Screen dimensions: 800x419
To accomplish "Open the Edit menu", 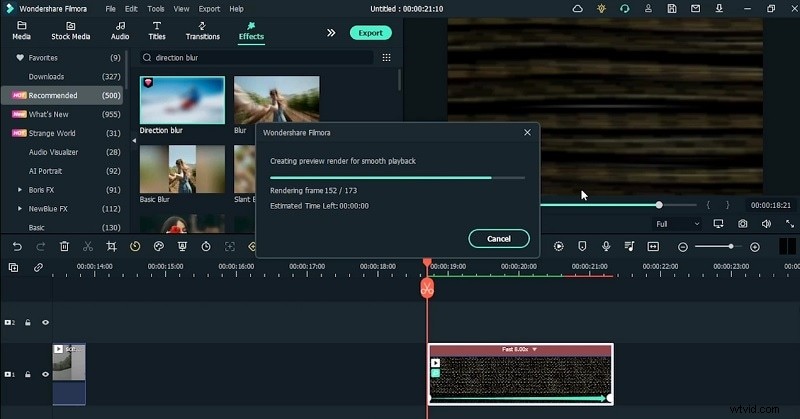I will click(x=131, y=9).
